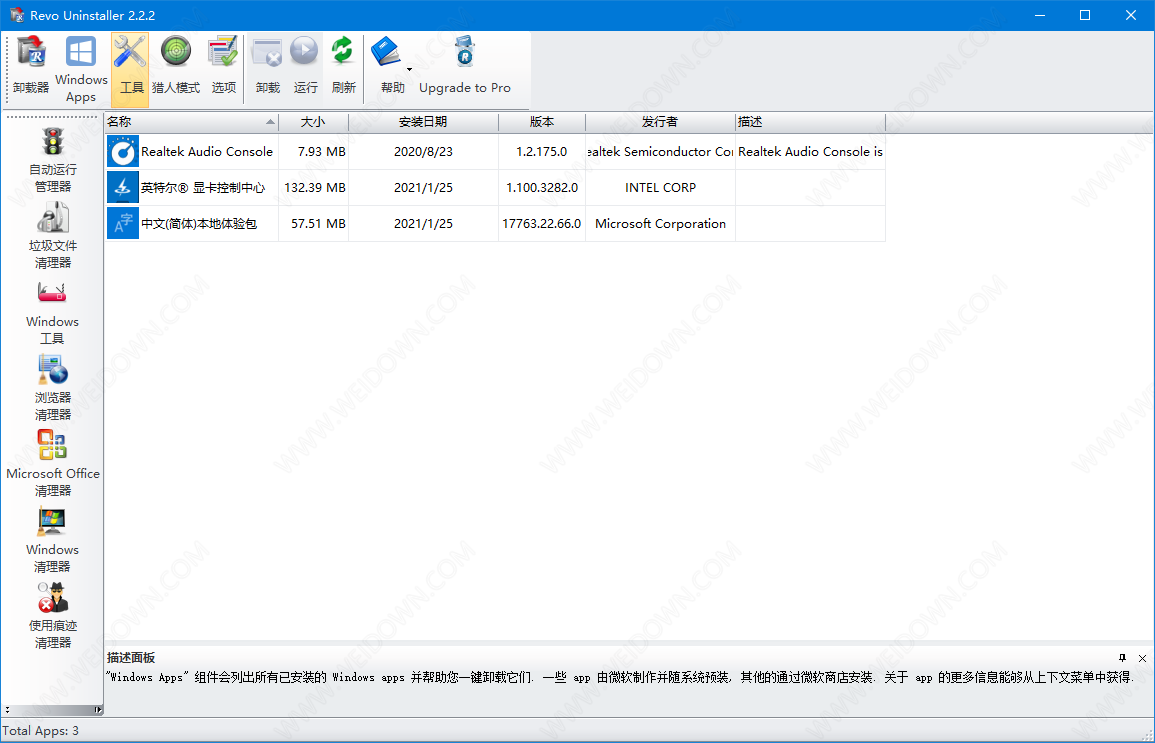Open 垃圾文件清理器 junk files cleaner
This screenshot has height=743, width=1155.
[x=52, y=236]
